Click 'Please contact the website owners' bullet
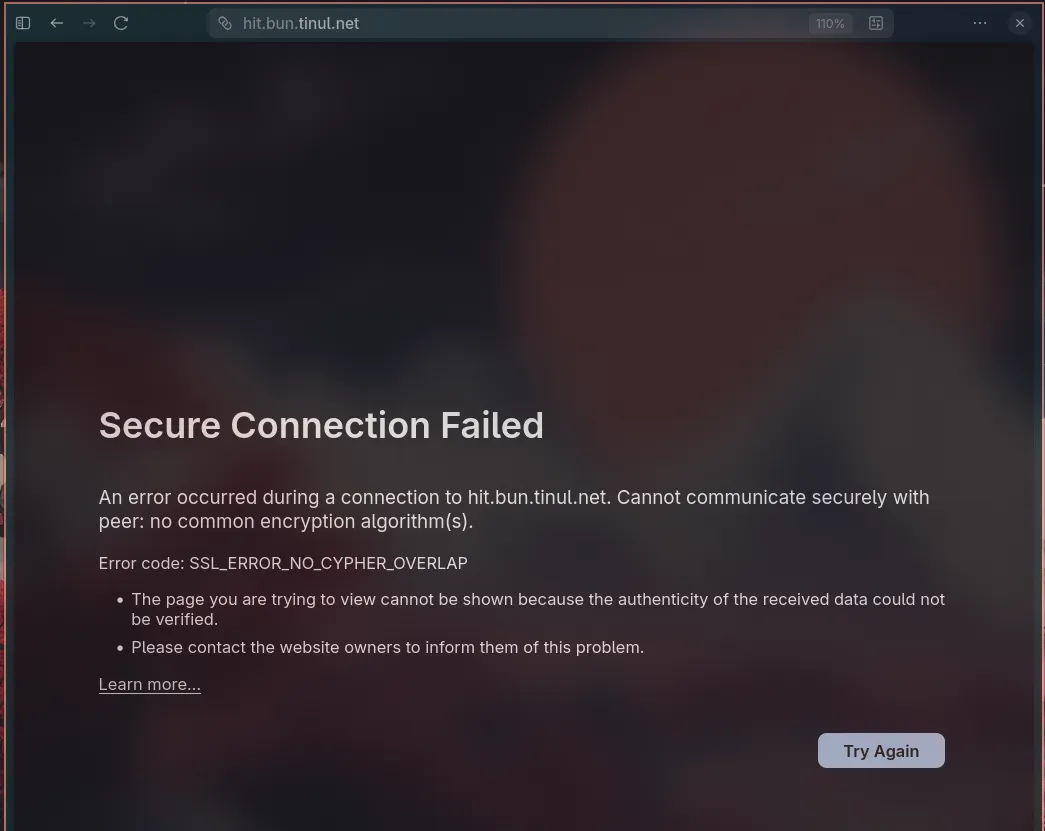This screenshot has width=1045, height=831. pyautogui.click(x=387, y=647)
